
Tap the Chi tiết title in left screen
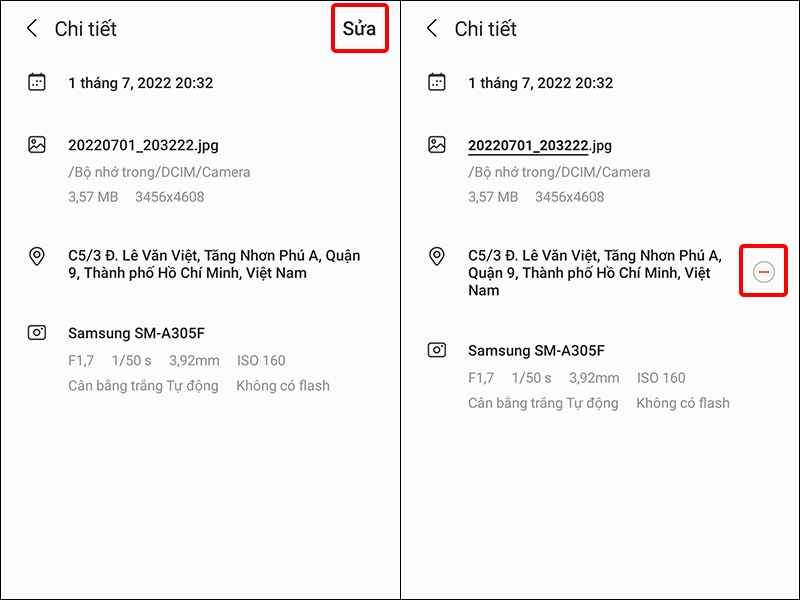pos(86,29)
